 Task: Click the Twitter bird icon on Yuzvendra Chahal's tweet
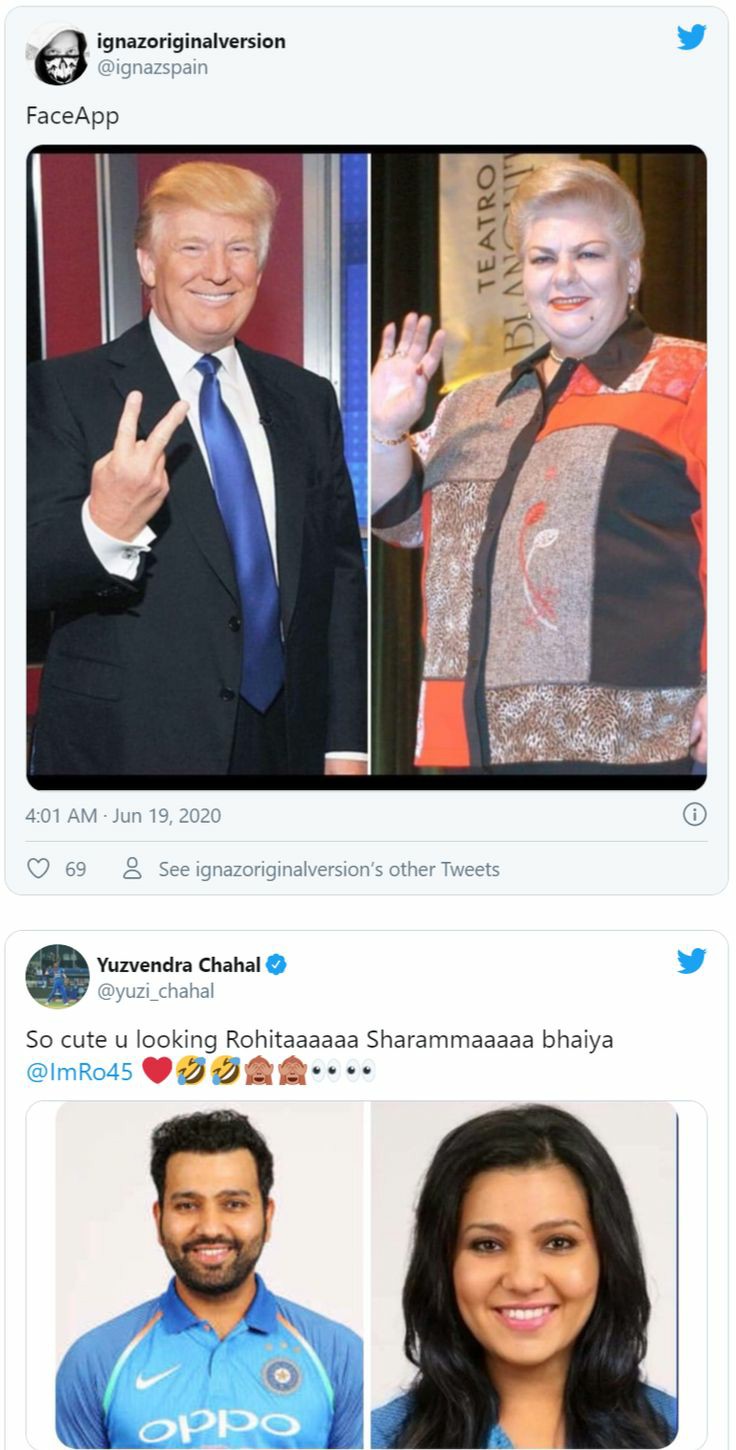tap(691, 961)
